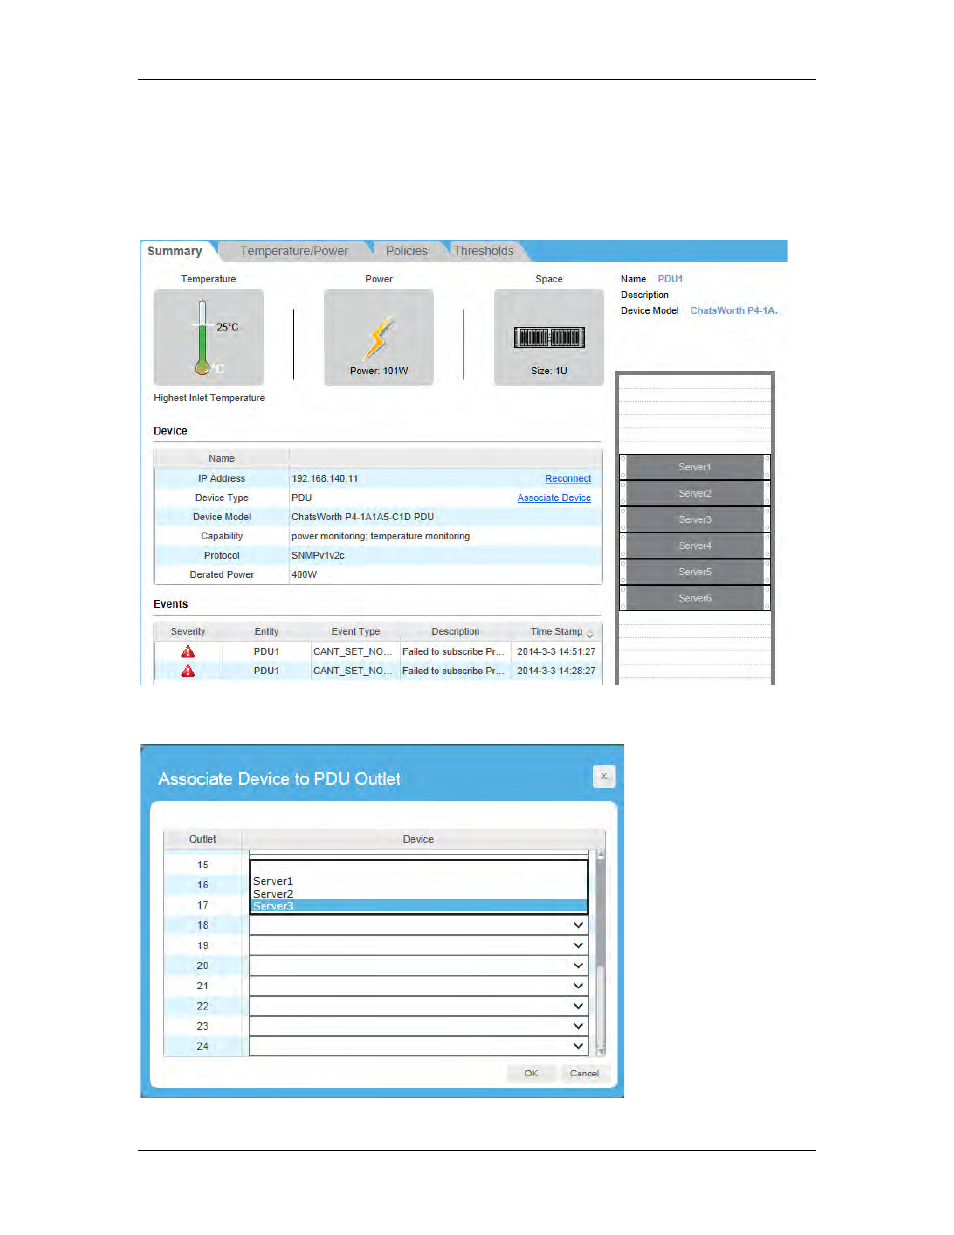Click outlet number 17 in dialog
954x1235 pixels.
[x=203, y=905]
